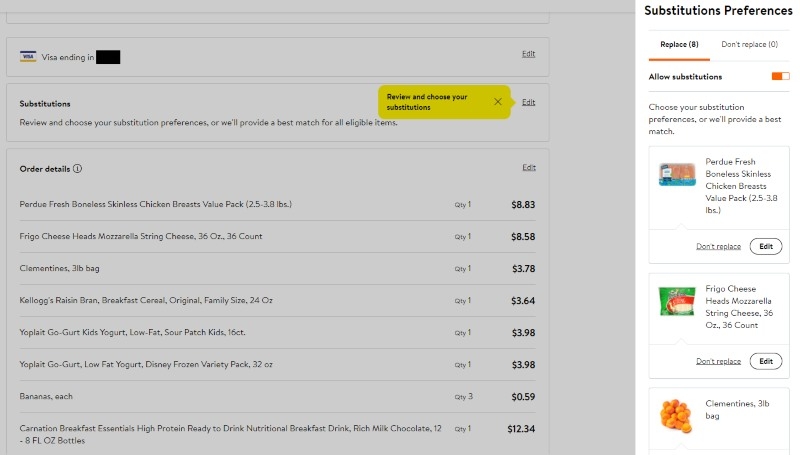Edit the Substitutions section

[529, 102]
